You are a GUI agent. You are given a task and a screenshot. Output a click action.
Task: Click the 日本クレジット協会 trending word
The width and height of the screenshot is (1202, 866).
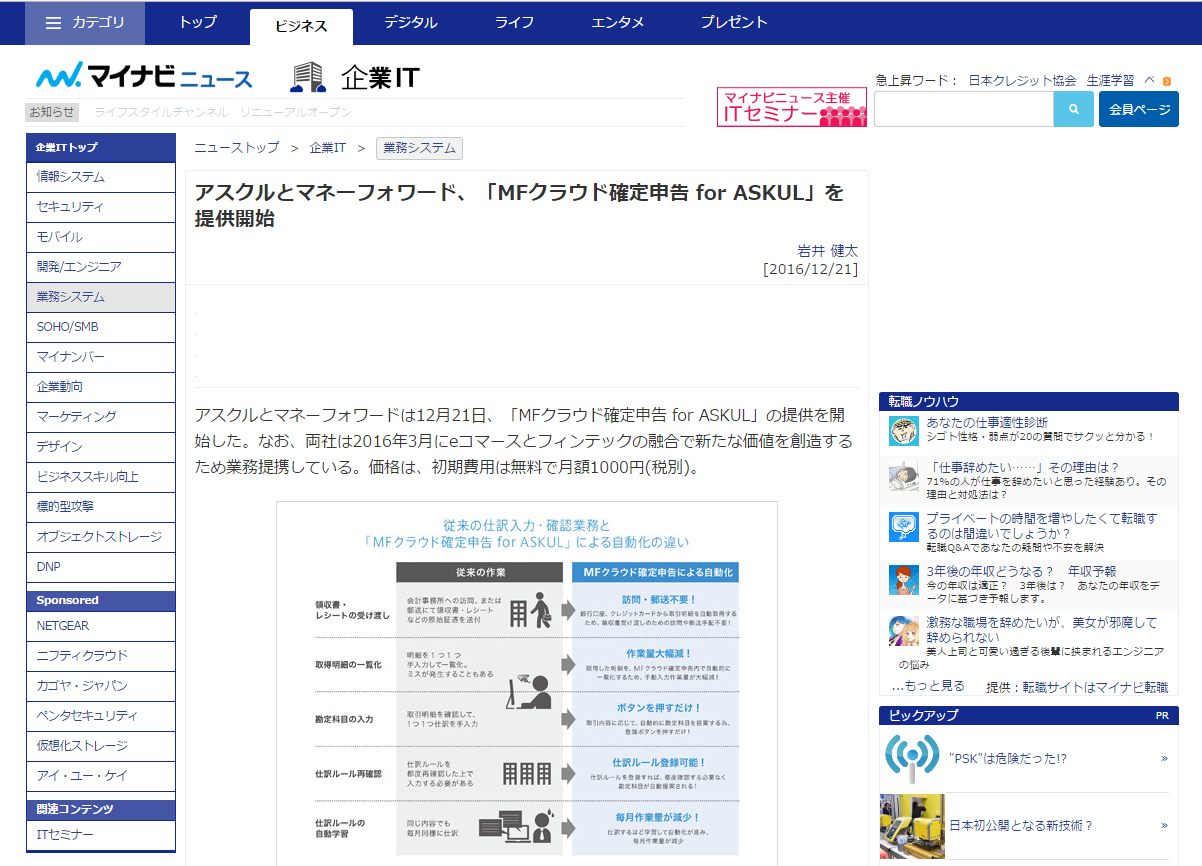(x=1022, y=81)
